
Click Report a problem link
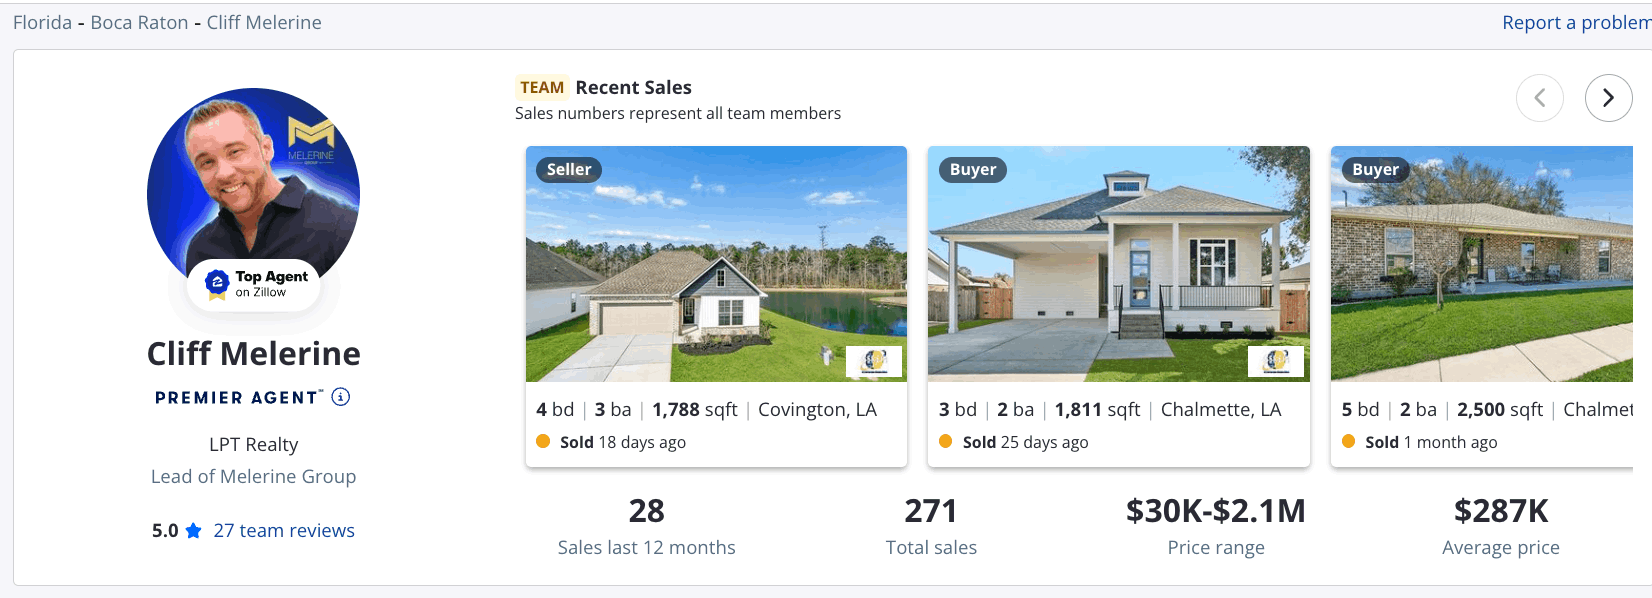[1577, 23]
